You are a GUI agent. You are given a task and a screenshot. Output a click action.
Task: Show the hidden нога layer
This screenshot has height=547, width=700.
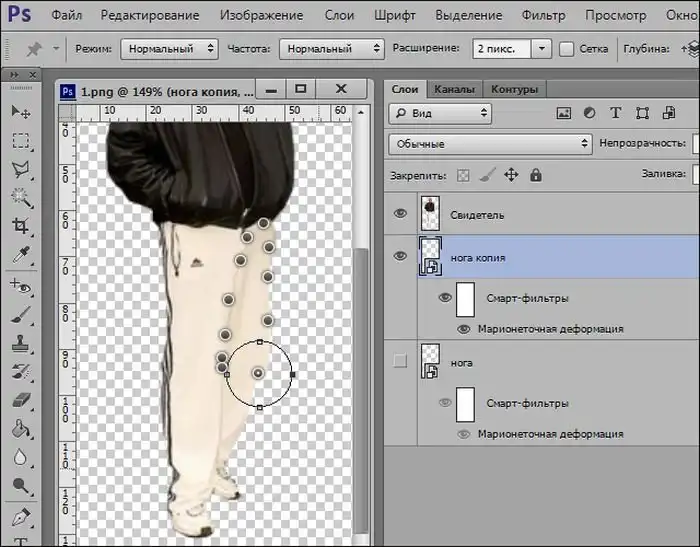pos(401,362)
